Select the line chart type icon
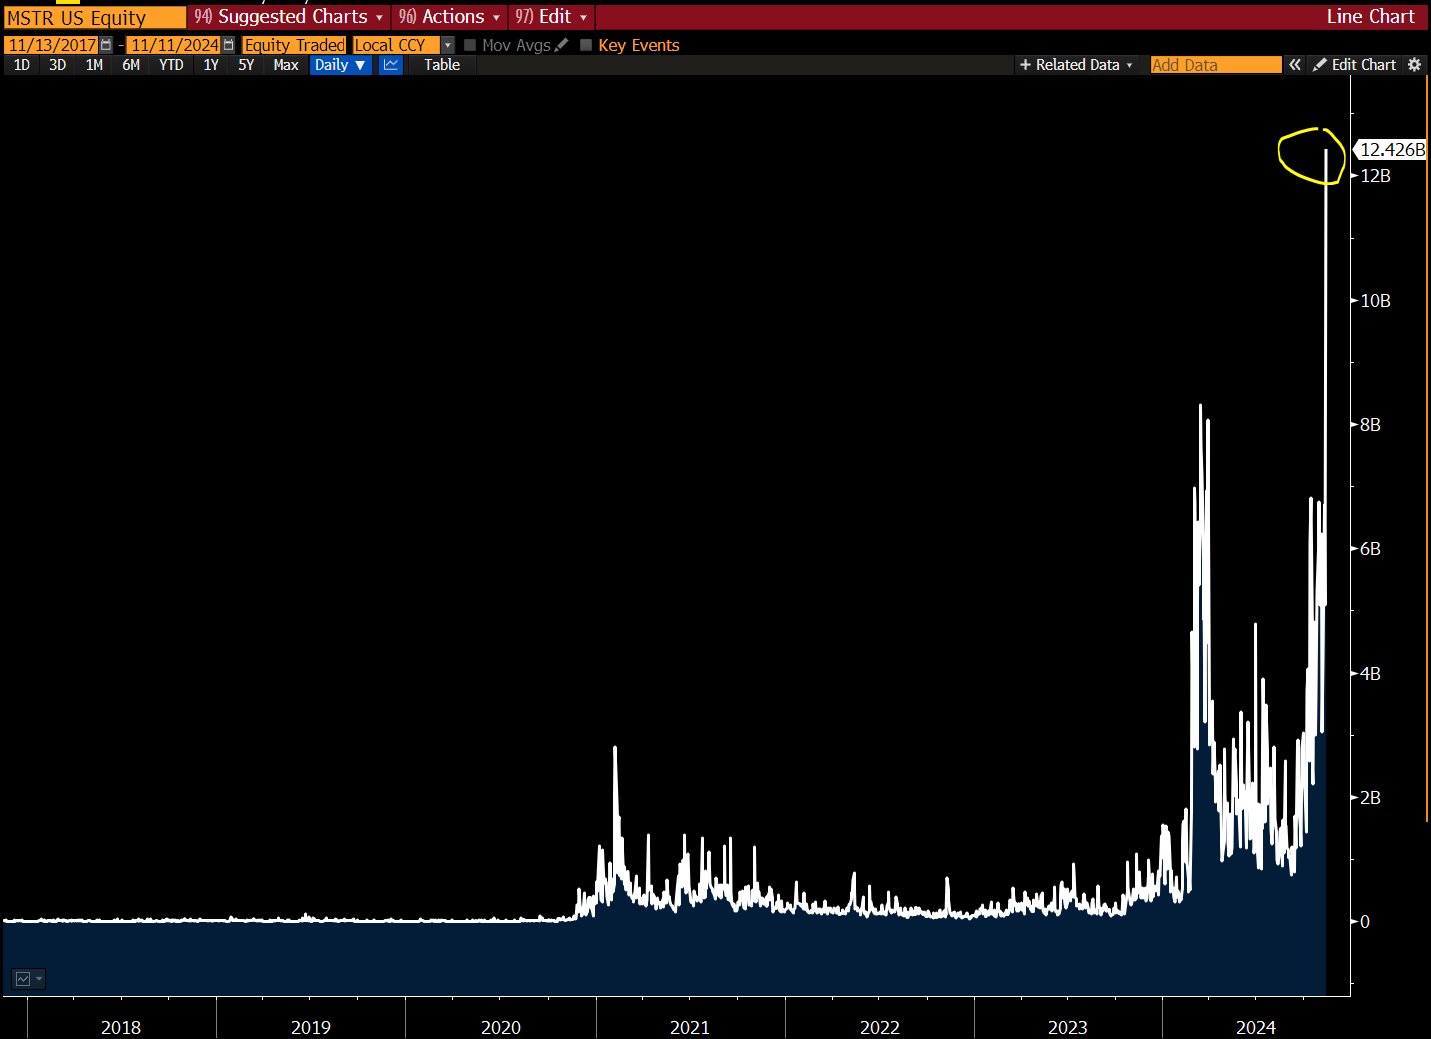This screenshot has height=1039, width=1431. click(391, 65)
